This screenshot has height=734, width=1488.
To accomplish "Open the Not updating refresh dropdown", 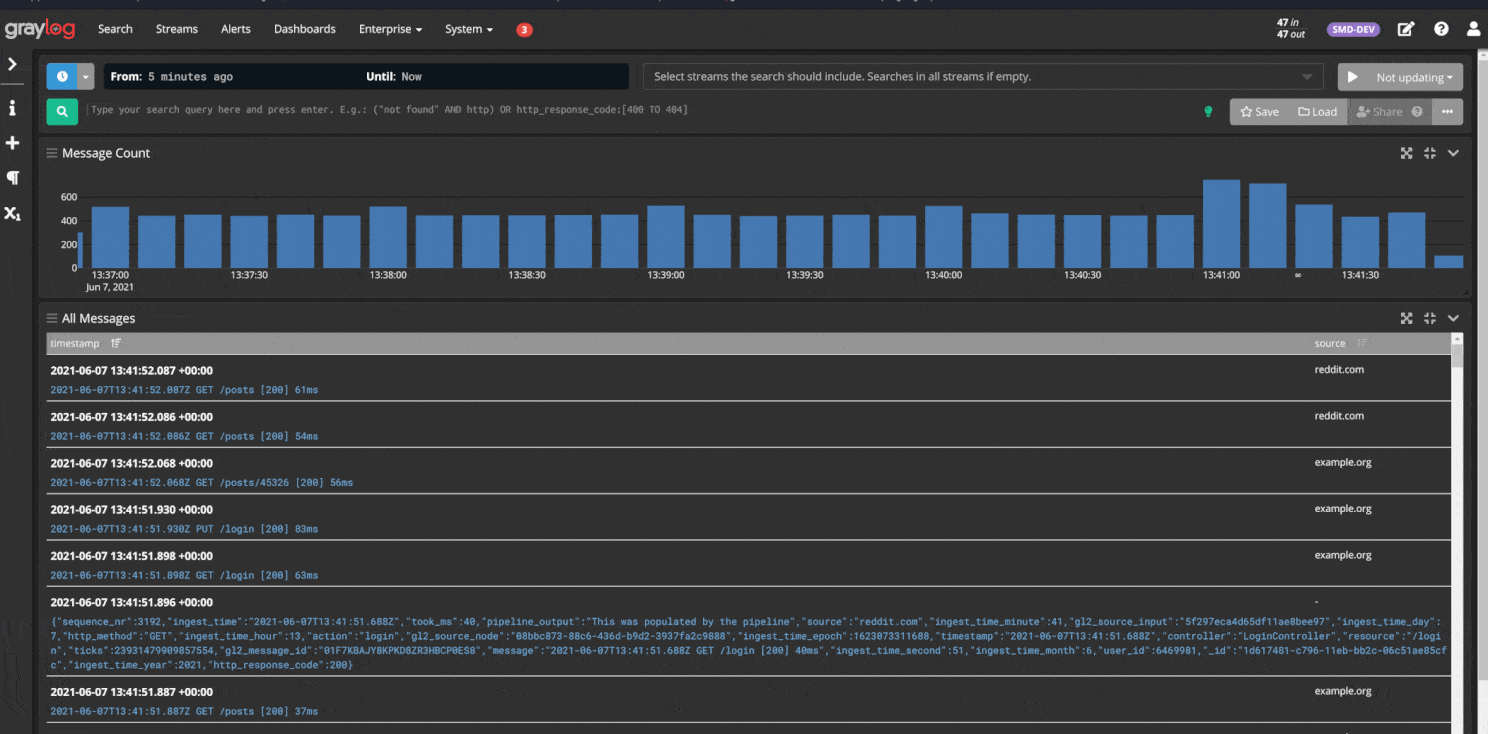I will tap(1414, 77).
